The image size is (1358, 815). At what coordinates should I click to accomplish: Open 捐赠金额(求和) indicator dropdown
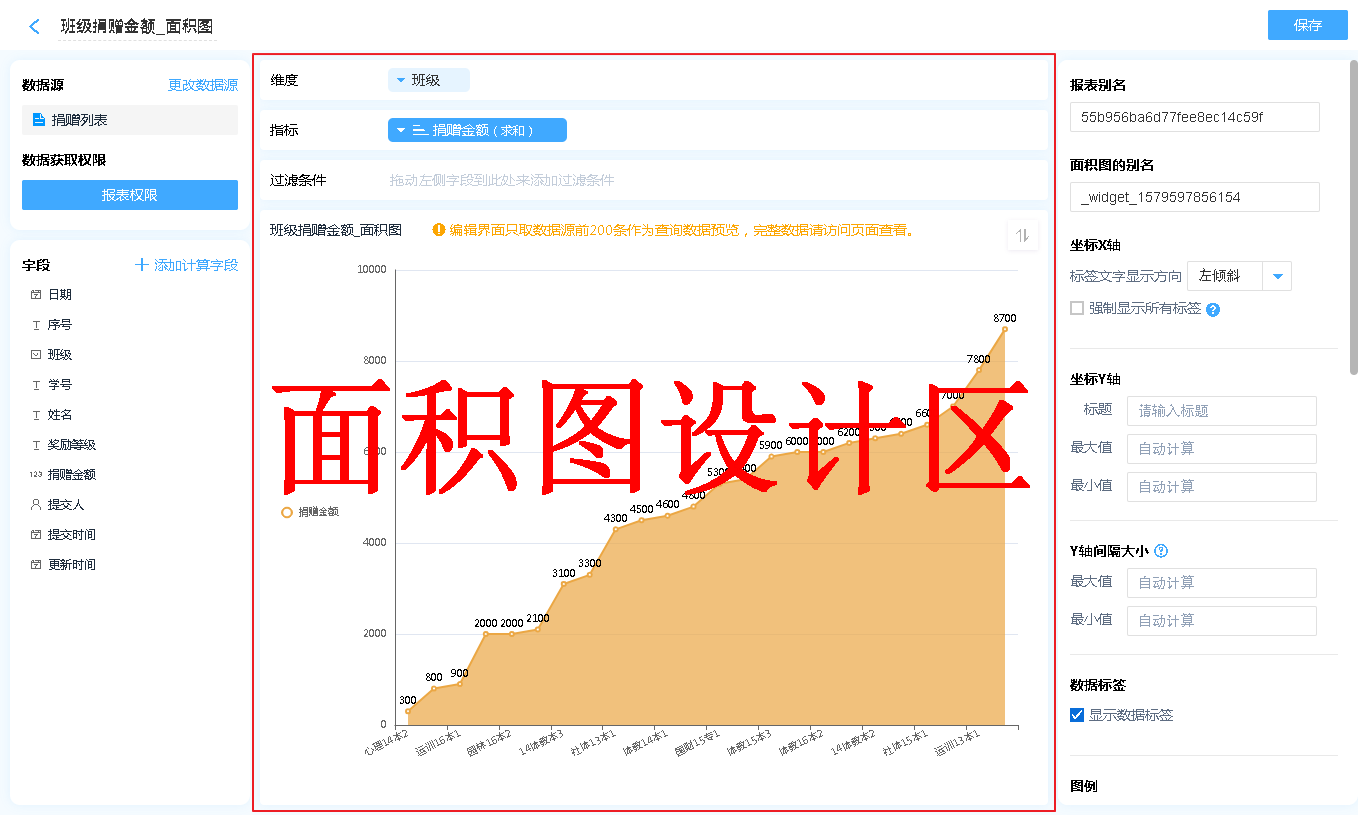(401, 130)
